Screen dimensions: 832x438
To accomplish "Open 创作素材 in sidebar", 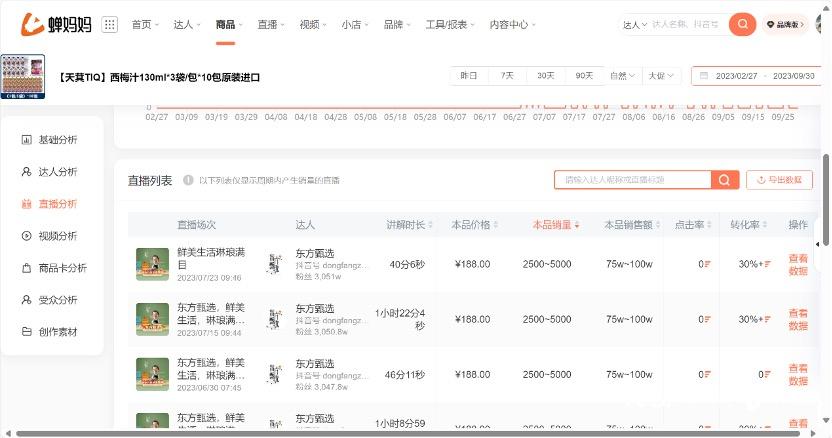I will tap(49, 332).
